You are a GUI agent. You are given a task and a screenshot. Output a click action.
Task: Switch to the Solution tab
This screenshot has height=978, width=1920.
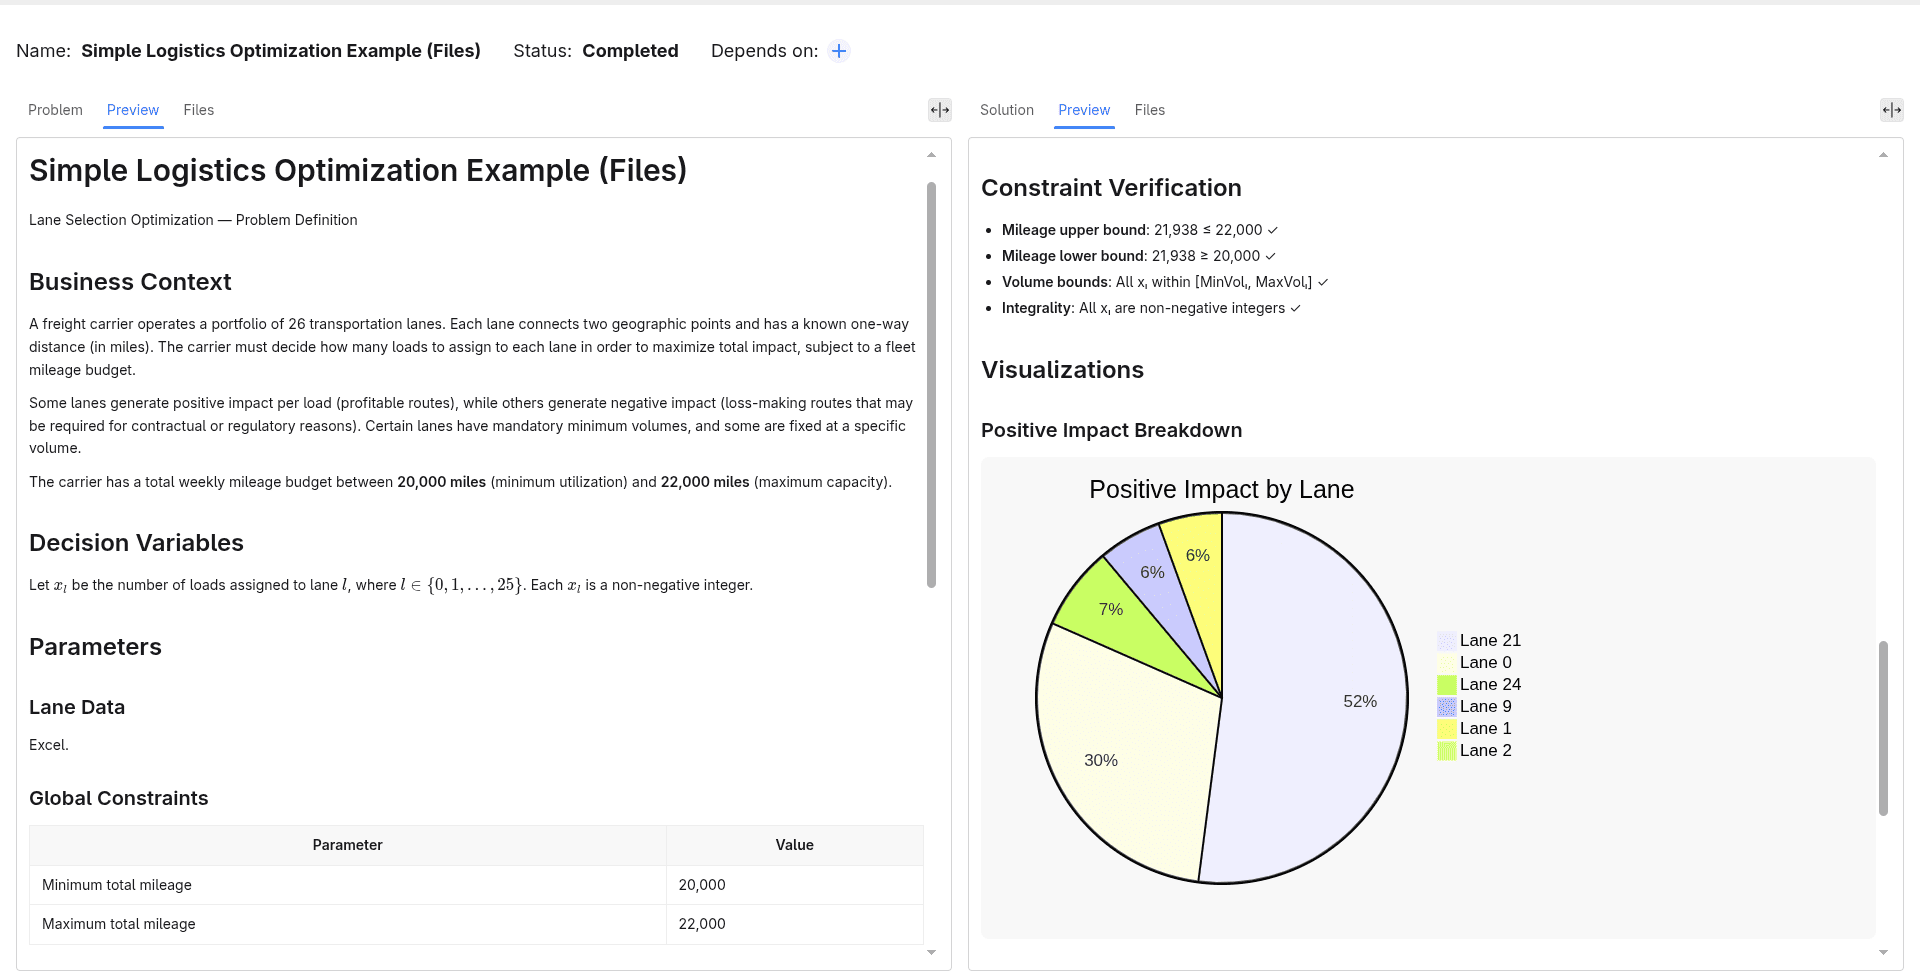click(1007, 110)
